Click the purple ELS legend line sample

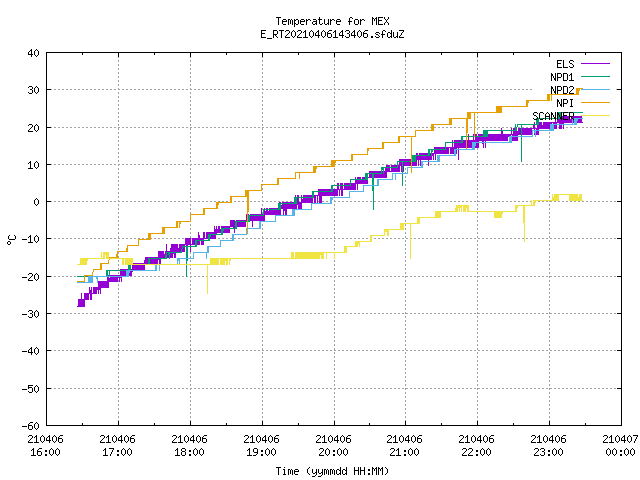coord(595,64)
